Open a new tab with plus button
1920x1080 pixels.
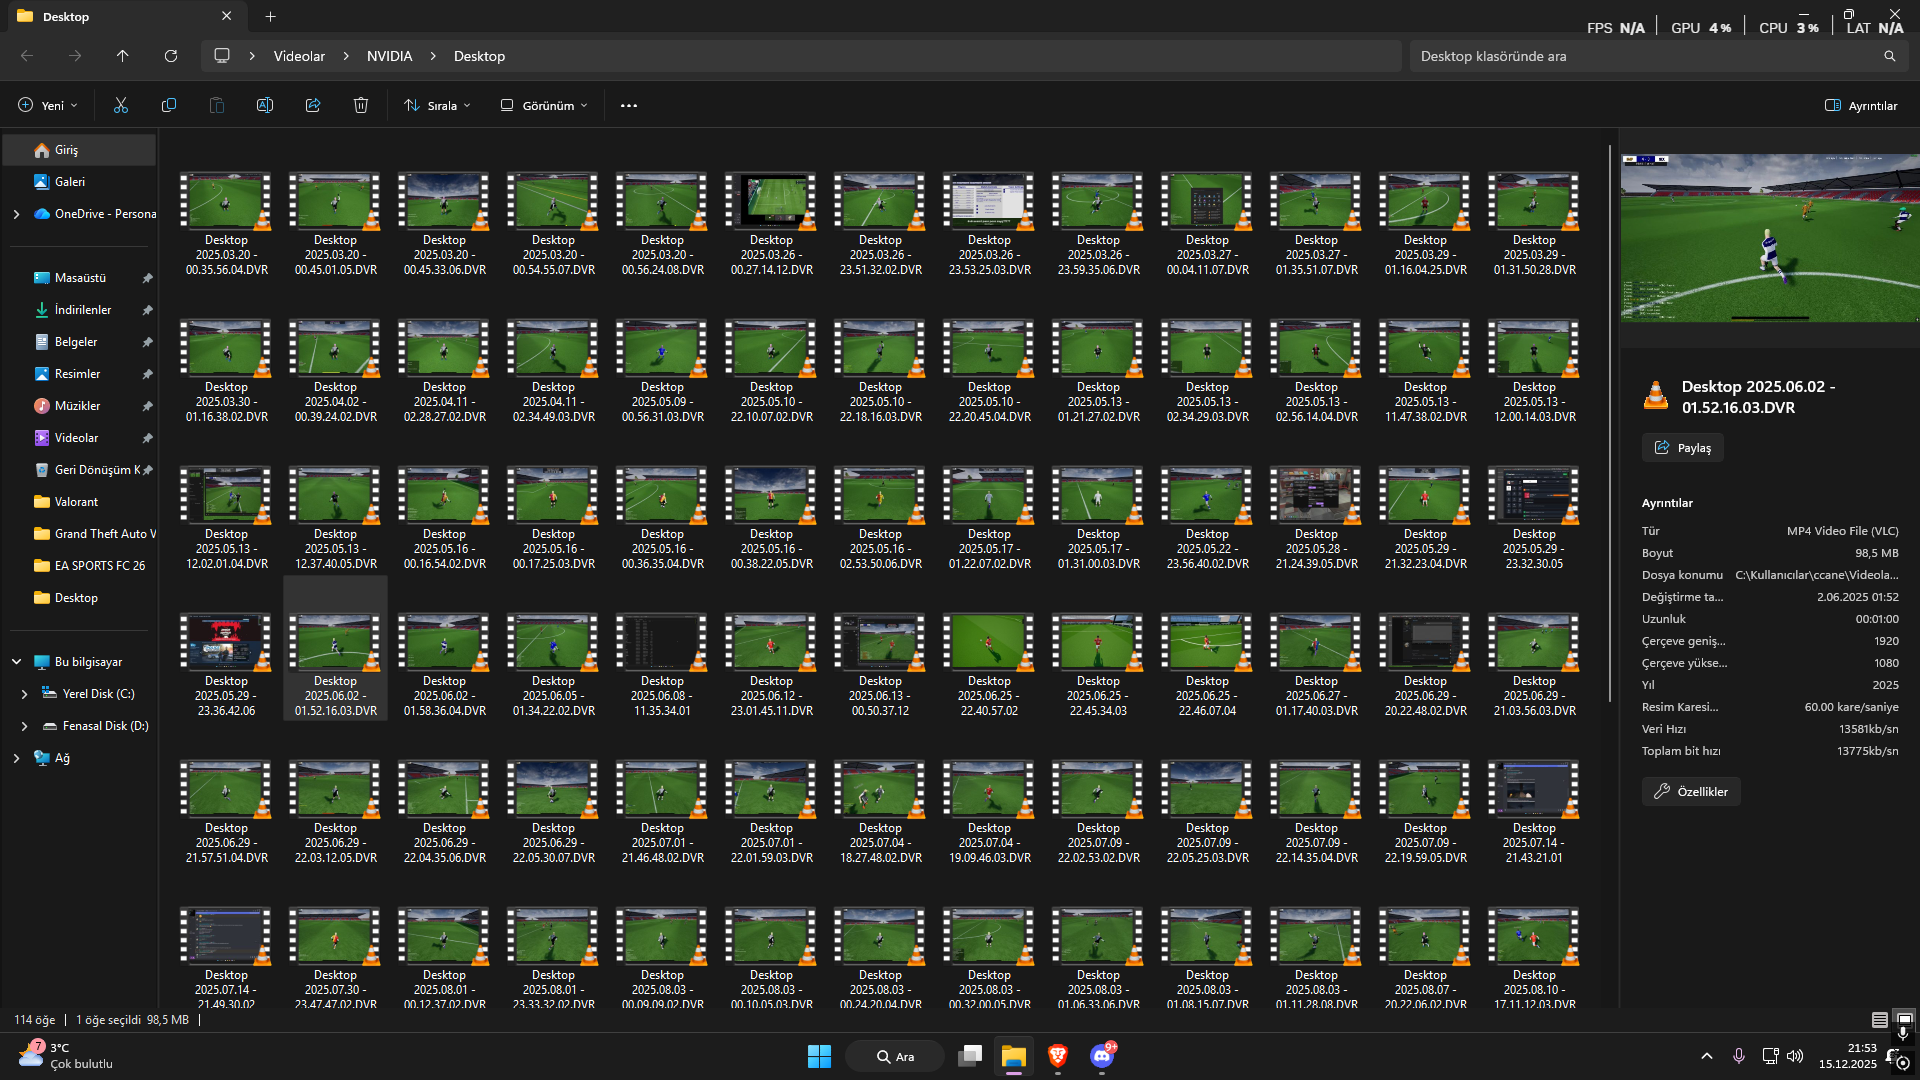(271, 16)
